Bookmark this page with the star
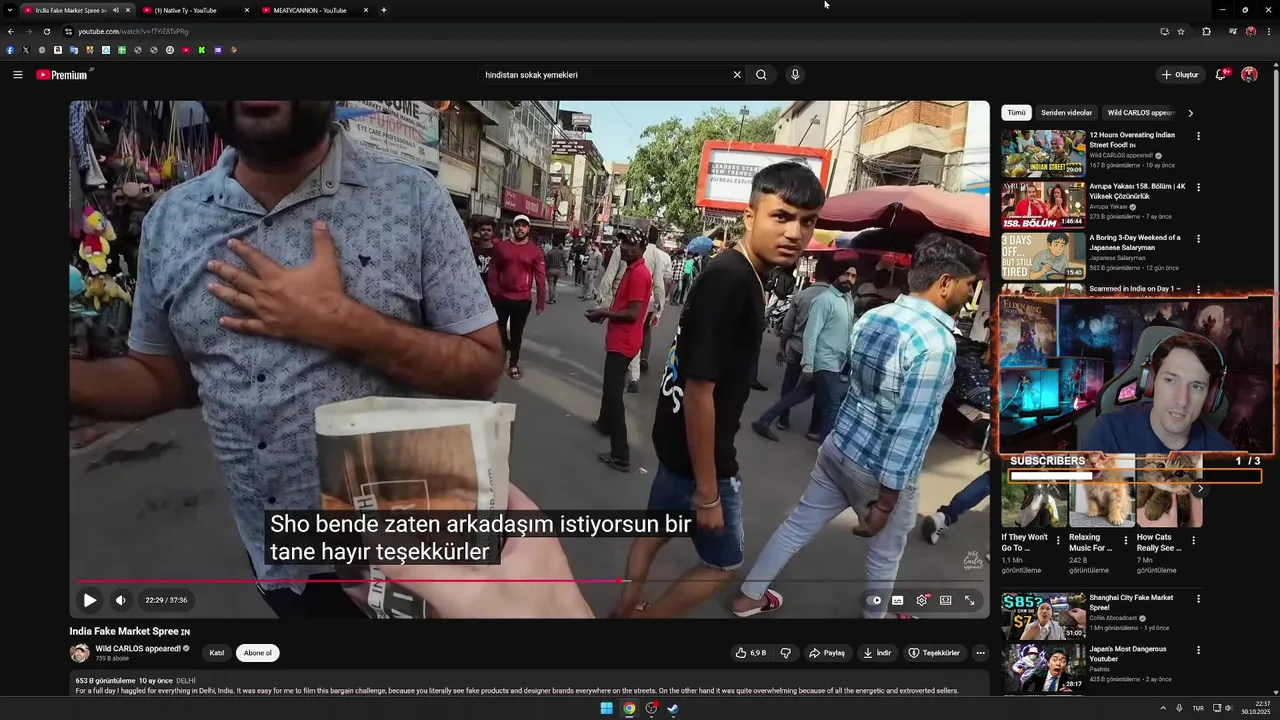This screenshot has width=1280, height=720. tap(1181, 31)
